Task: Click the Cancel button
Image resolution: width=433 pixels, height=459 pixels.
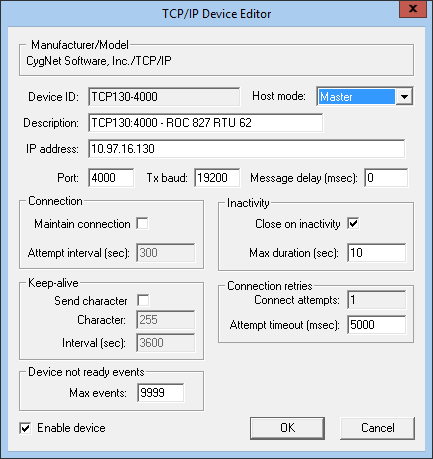Action: (x=378, y=428)
